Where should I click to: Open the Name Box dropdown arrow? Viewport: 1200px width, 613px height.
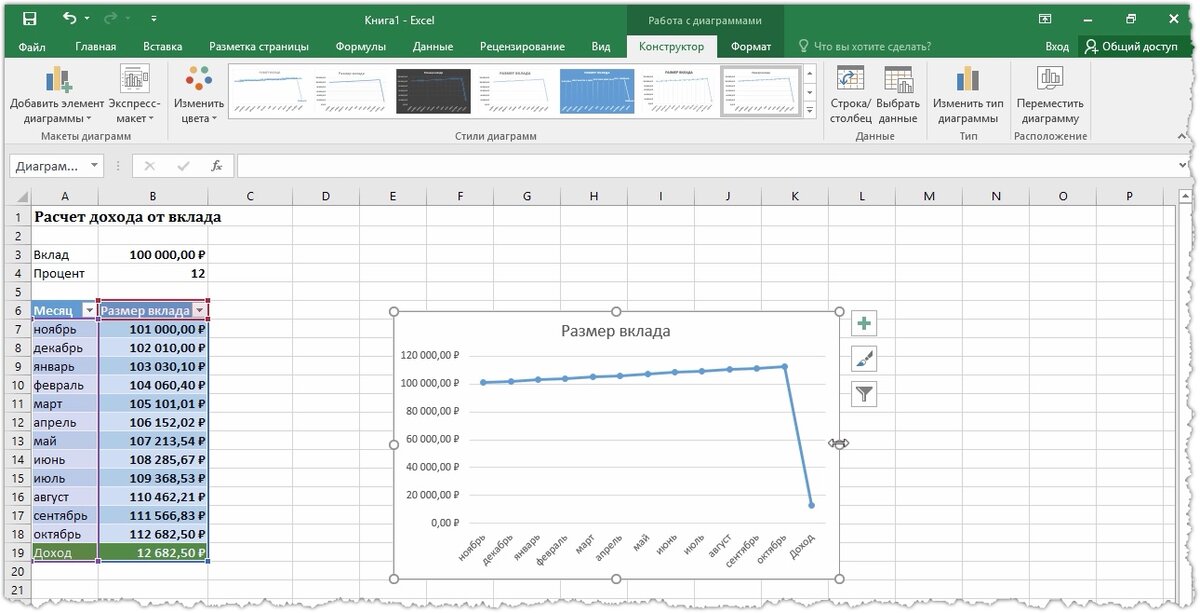click(x=94, y=166)
